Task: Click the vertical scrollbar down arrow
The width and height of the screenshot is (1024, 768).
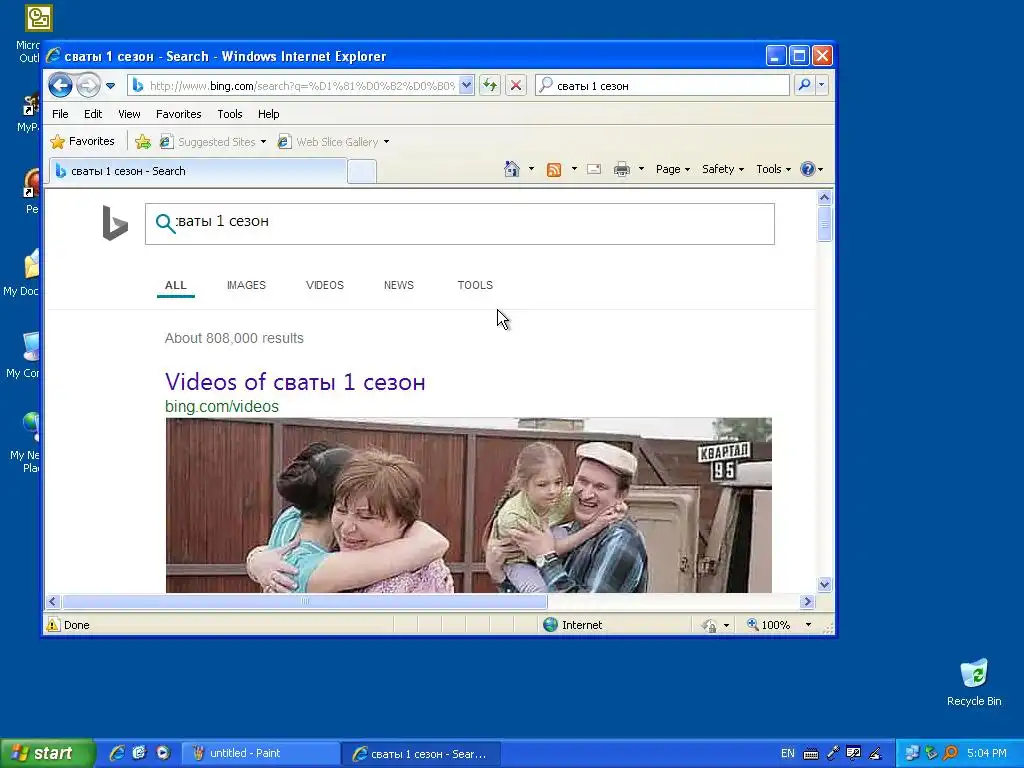Action: pos(824,584)
